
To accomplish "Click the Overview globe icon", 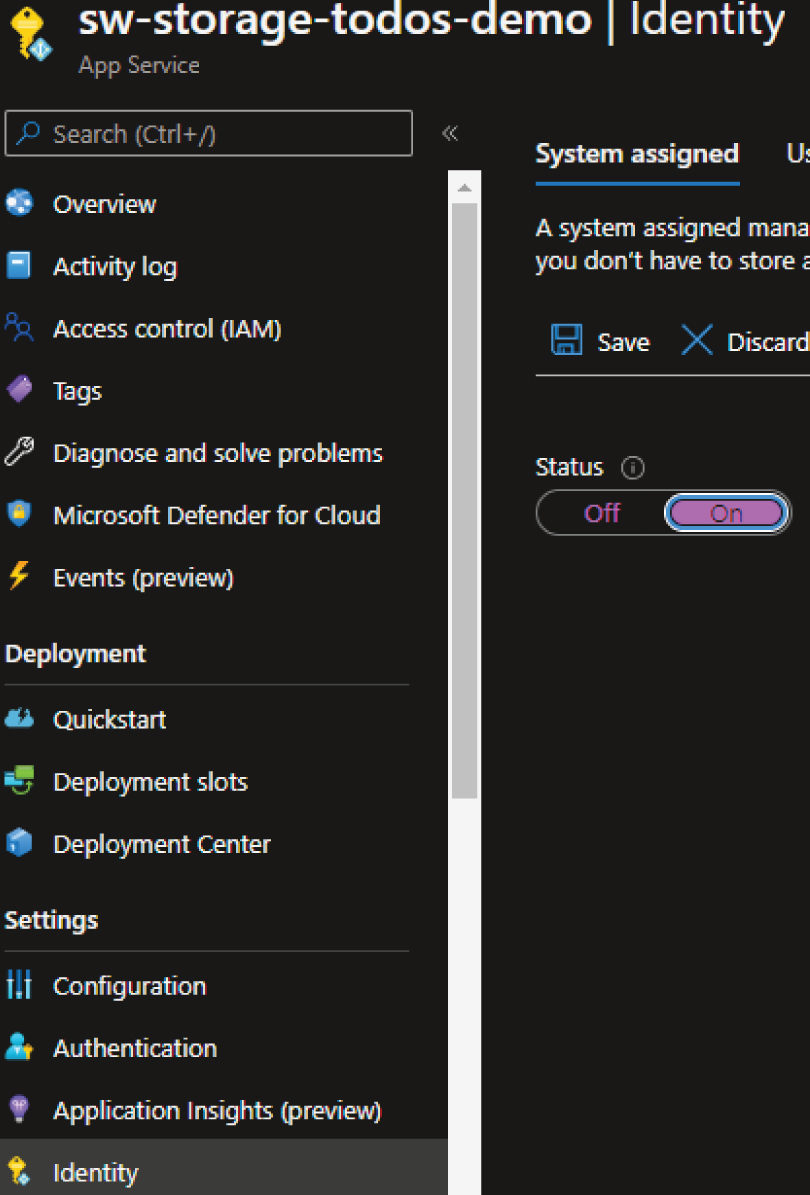I will [19, 203].
